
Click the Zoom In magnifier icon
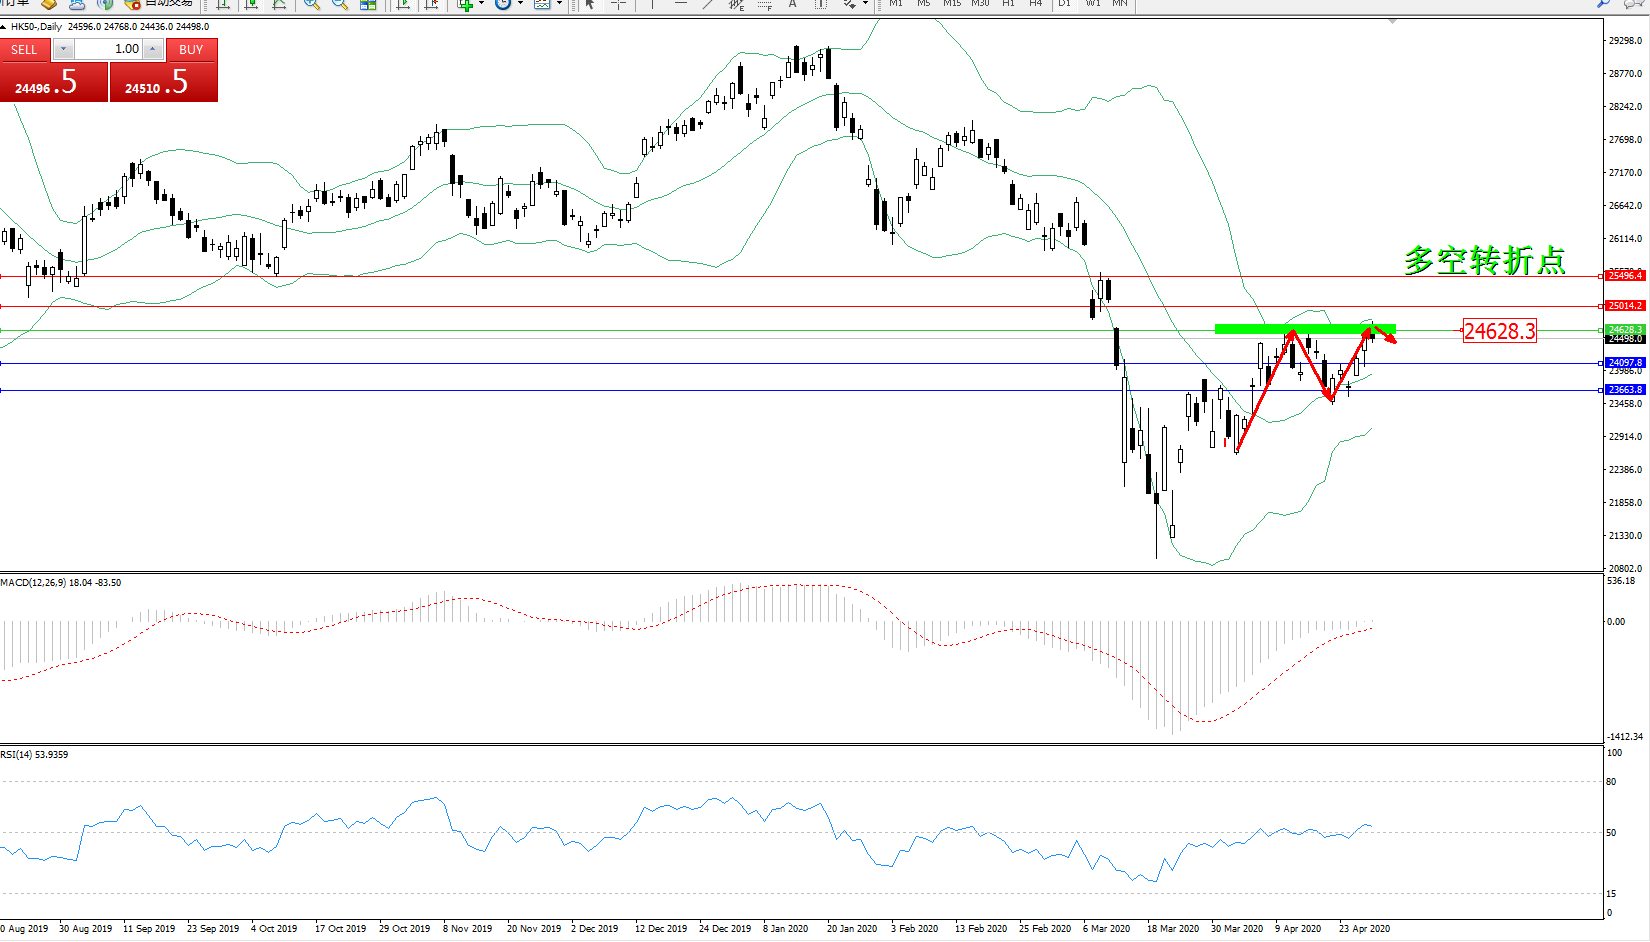[x=312, y=4]
